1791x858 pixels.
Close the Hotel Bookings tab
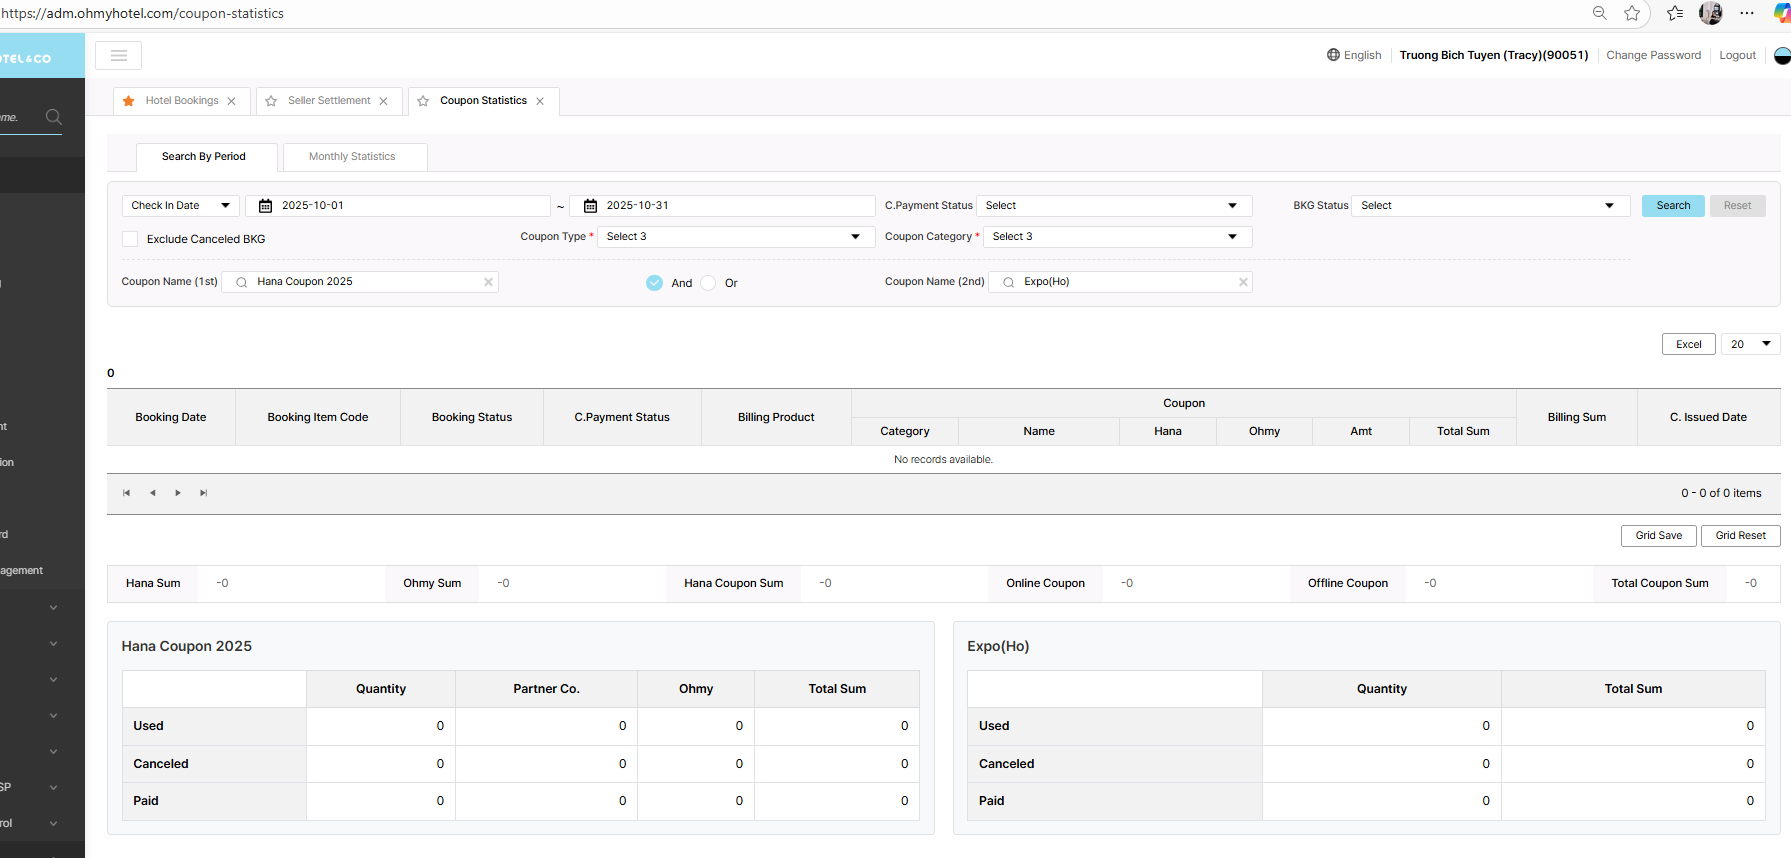click(x=232, y=101)
